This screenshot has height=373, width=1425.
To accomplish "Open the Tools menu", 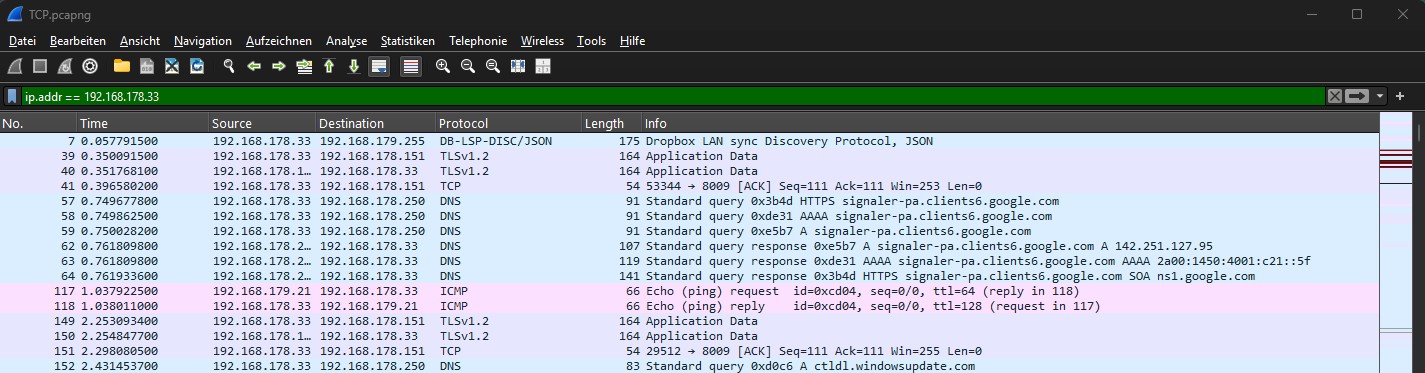I will 592,41.
